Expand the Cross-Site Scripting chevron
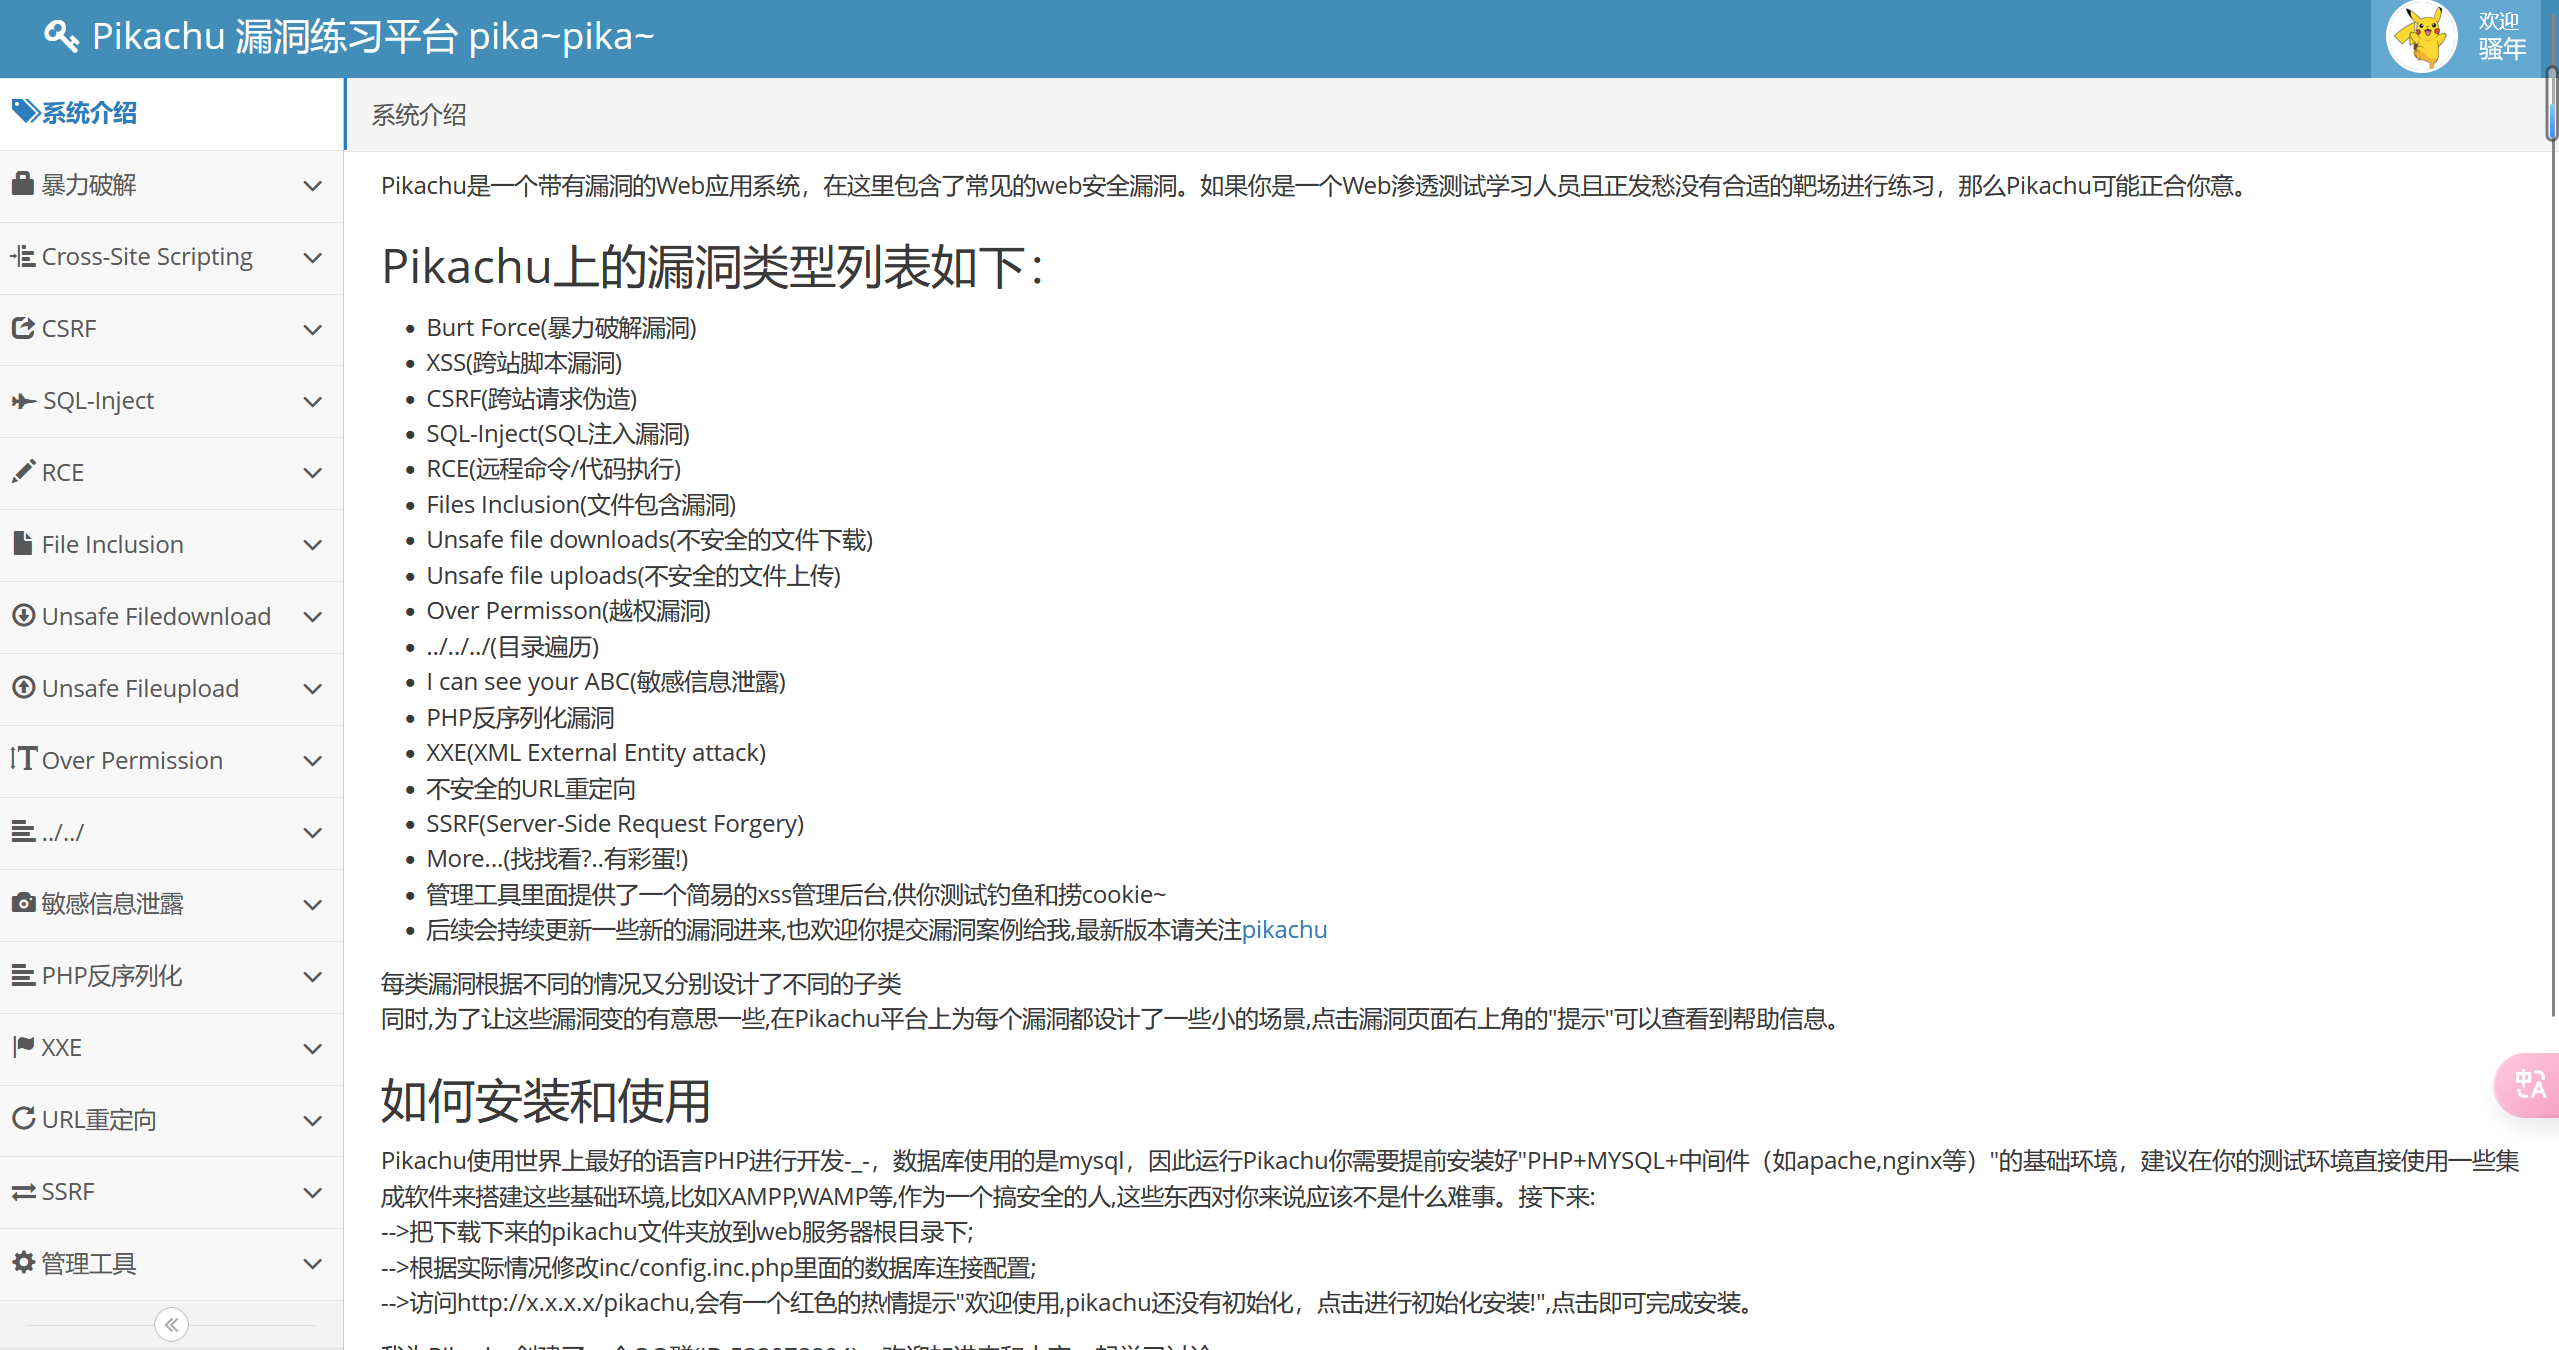The image size is (2559, 1350). click(x=312, y=257)
